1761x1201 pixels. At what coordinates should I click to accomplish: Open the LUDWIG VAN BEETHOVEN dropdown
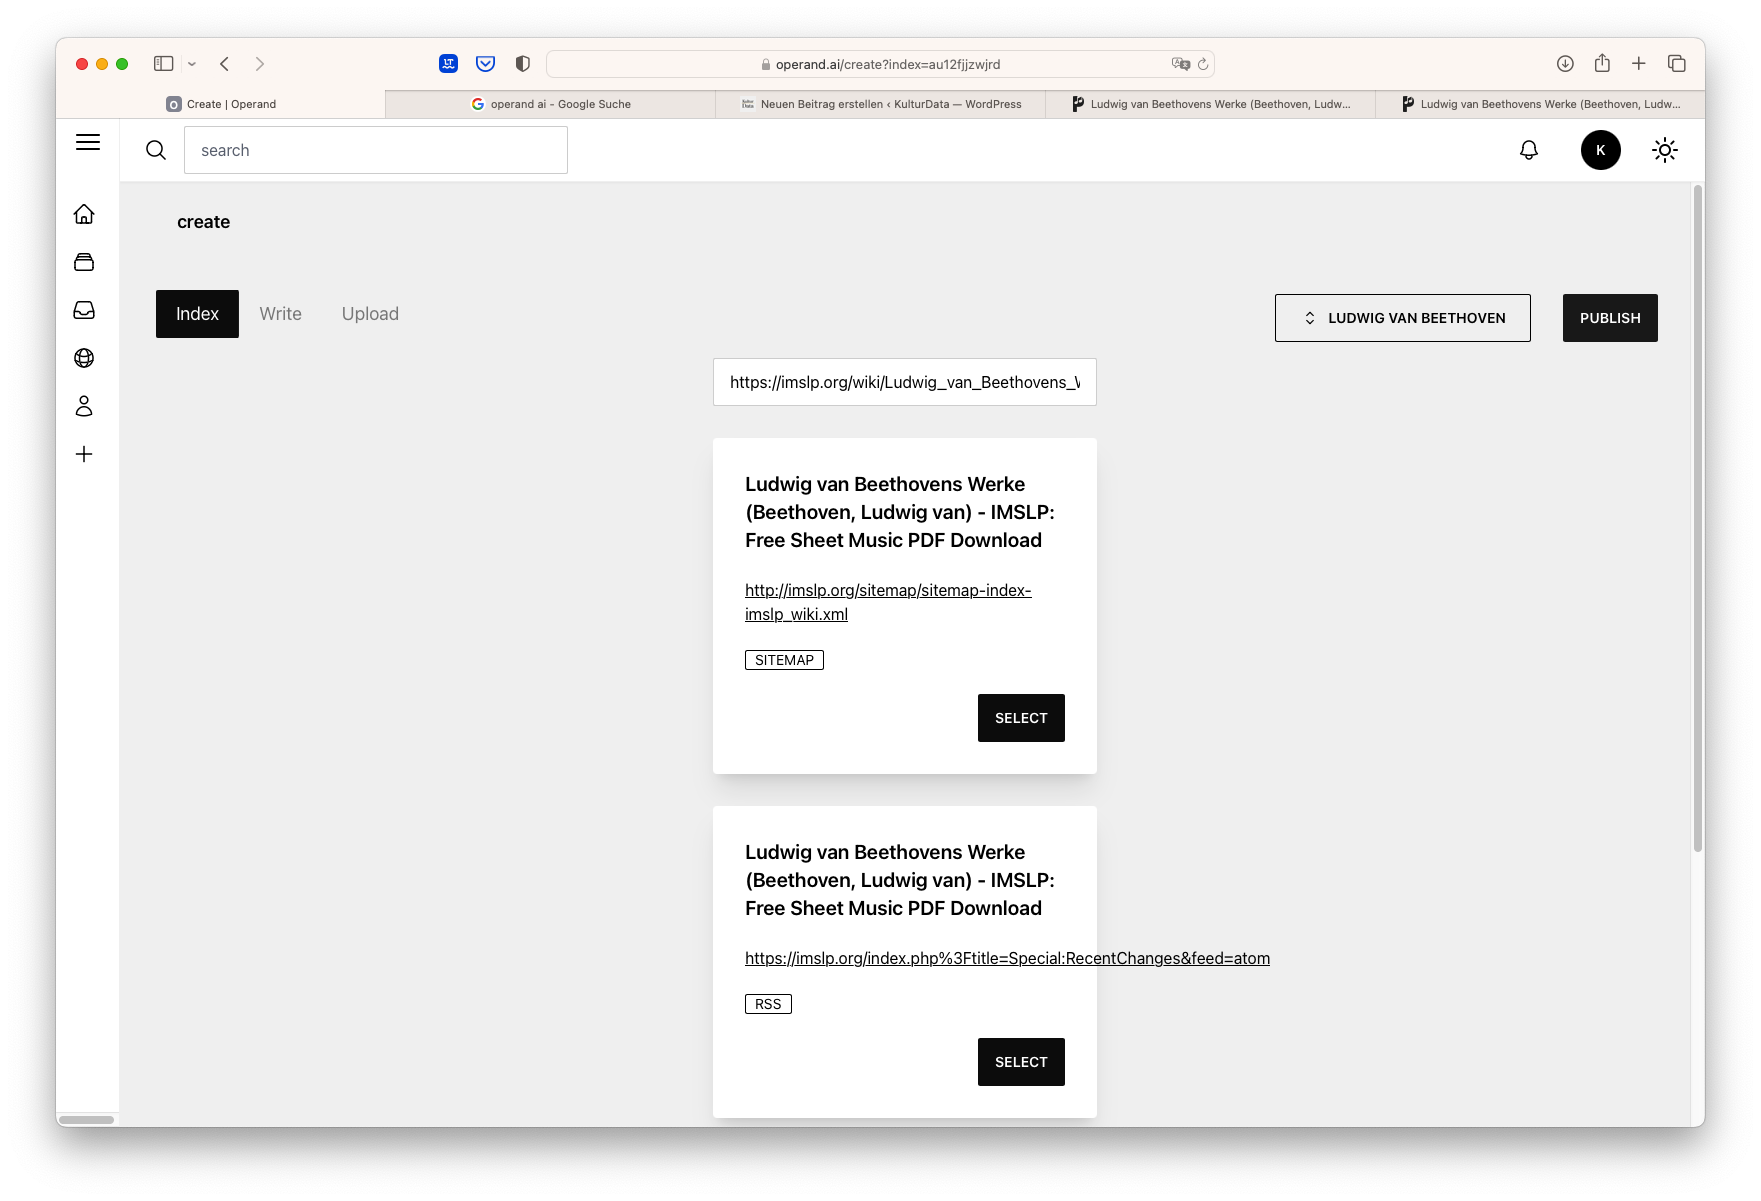click(x=1402, y=317)
